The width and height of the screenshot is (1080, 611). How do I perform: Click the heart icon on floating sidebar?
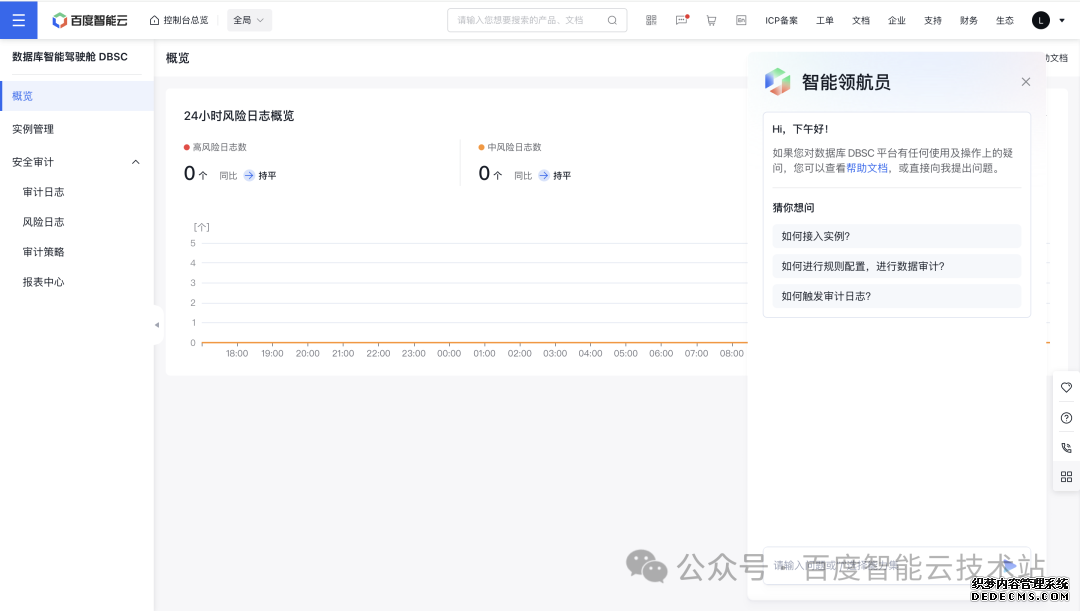coord(1066,387)
